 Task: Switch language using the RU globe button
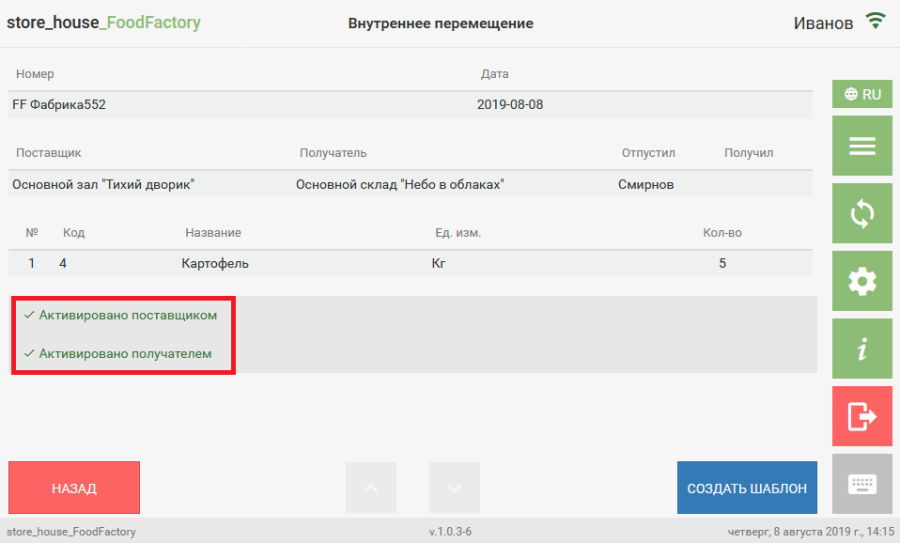861,94
